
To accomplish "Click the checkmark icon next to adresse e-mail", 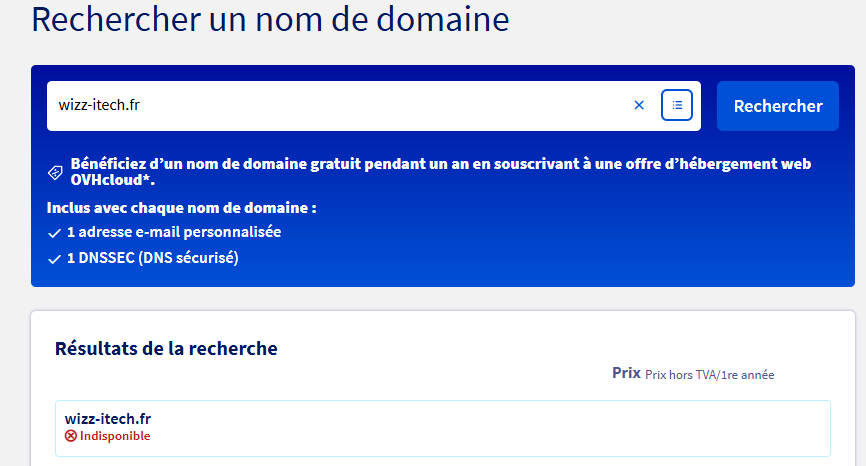I will click(54, 233).
